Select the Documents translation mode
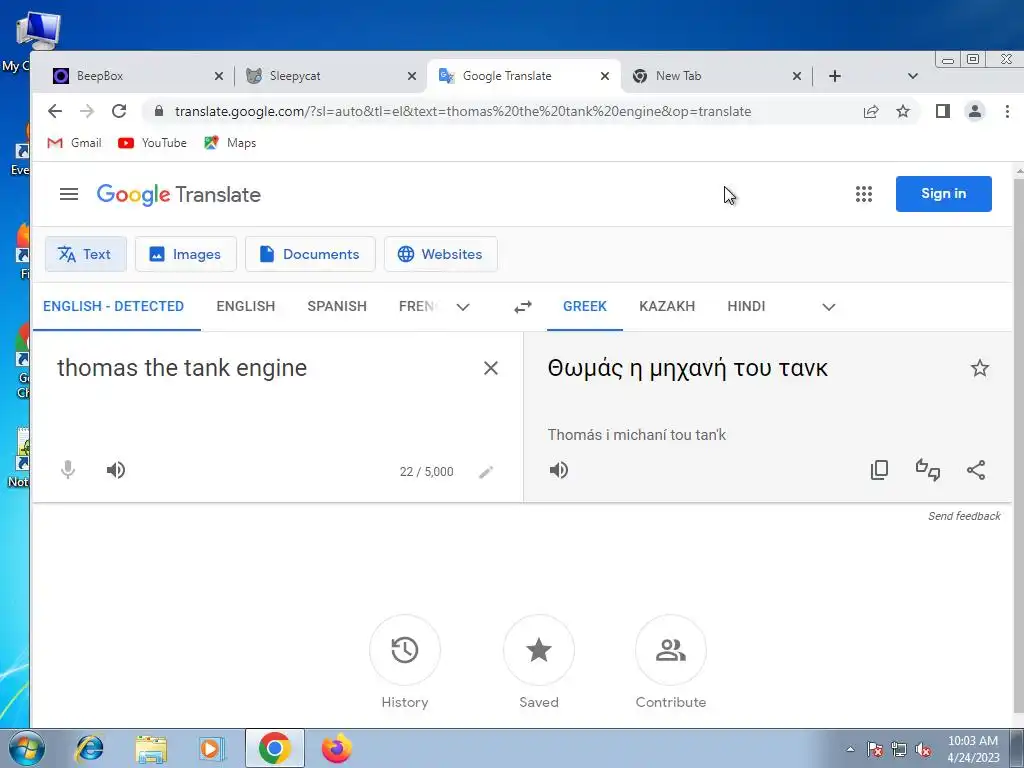This screenshot has width=1024, height=768. coord(310,254)
